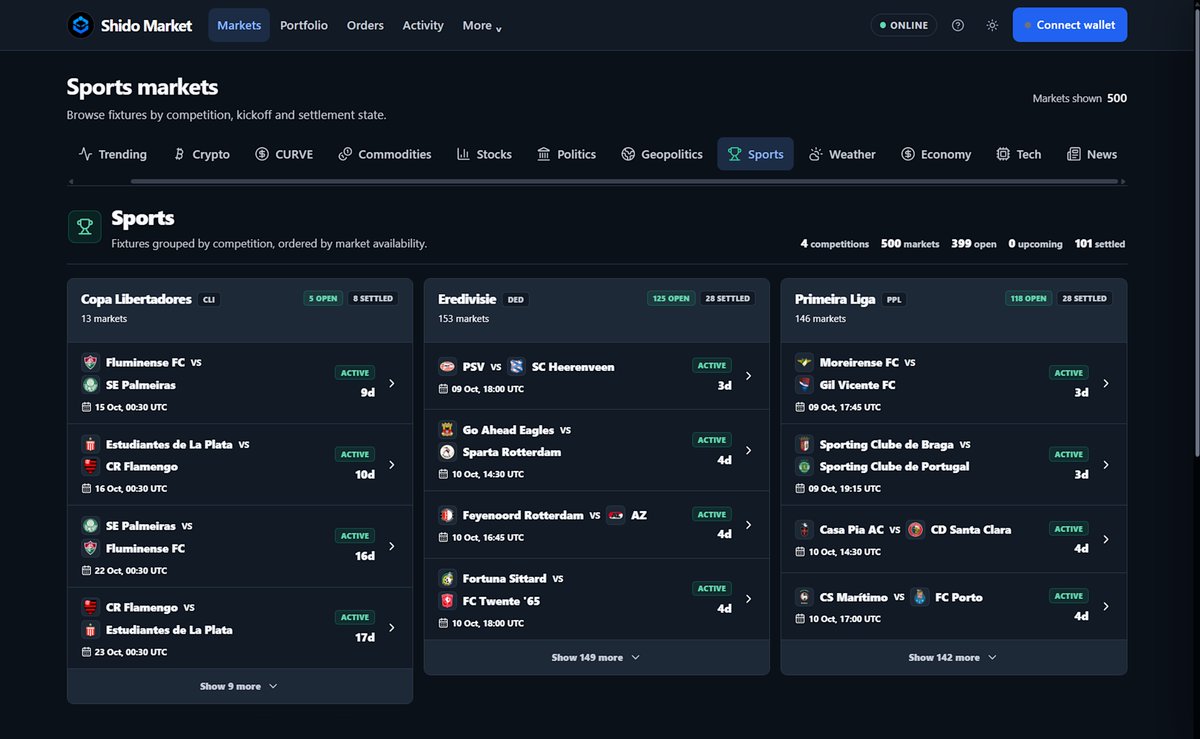Click the PSV club crest
1200x739 pixels.
(x=447, y=366)
